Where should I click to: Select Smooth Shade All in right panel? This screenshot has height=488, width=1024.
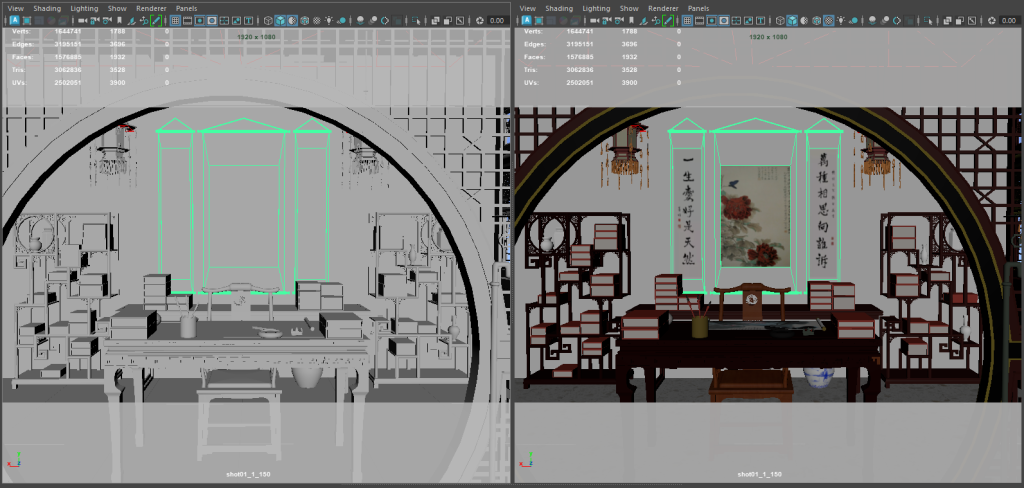point(792,20)
